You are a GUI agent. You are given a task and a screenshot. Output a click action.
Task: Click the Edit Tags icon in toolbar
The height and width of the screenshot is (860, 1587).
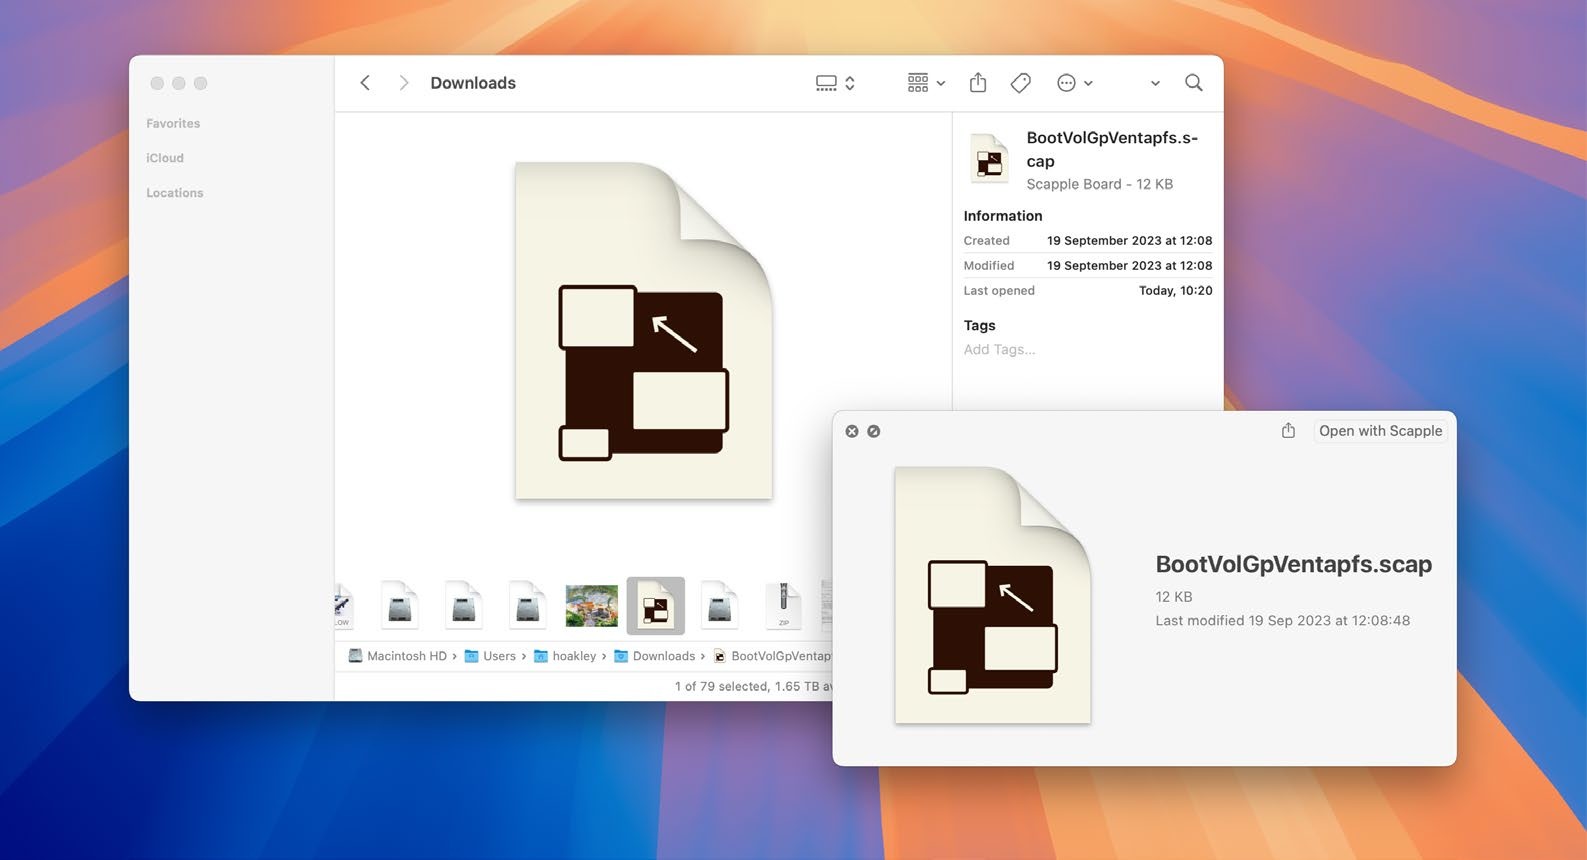pos(1021,83)
